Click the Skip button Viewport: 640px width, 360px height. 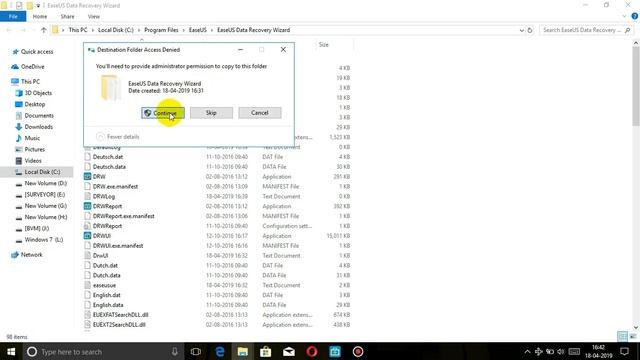tap(211, 113)
